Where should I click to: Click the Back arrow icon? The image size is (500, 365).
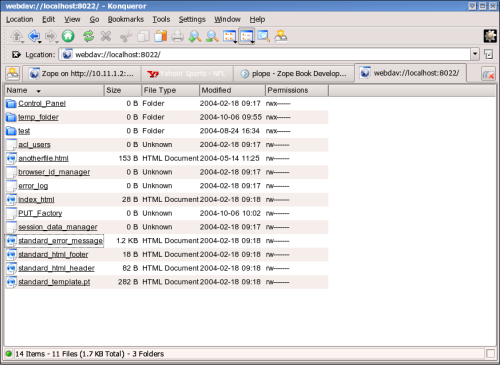33,36
